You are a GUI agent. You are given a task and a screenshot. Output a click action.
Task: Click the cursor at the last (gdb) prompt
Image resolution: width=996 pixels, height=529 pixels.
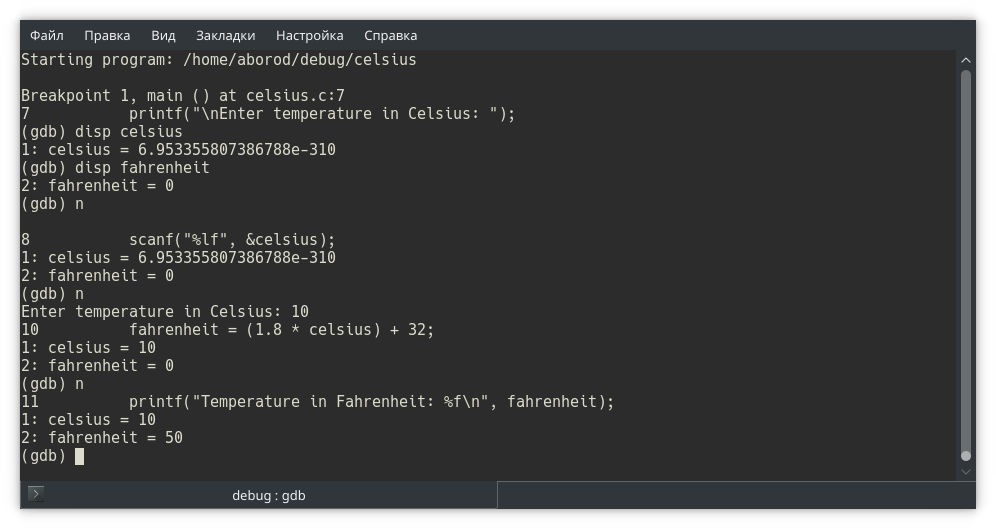click(x=79, y=456)
